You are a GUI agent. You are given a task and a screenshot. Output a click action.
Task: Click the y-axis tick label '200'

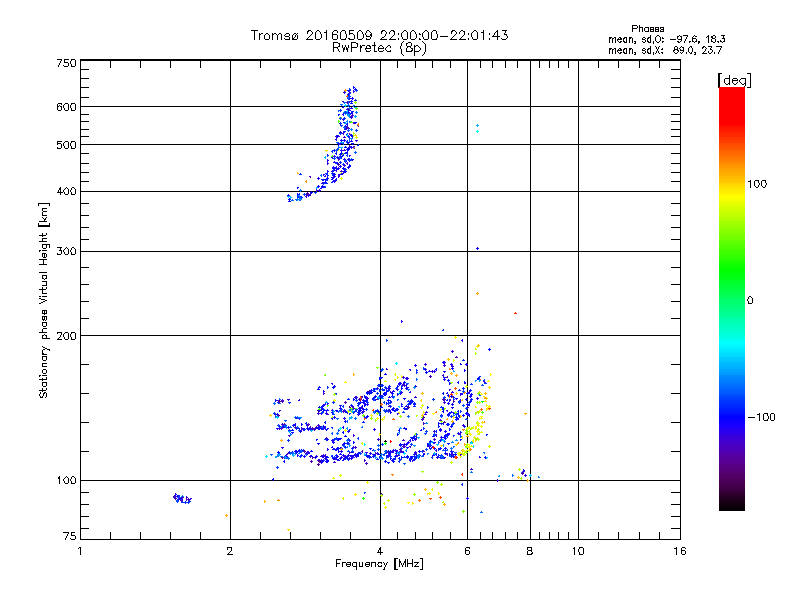pyautogui.click(x=66, y=336)
